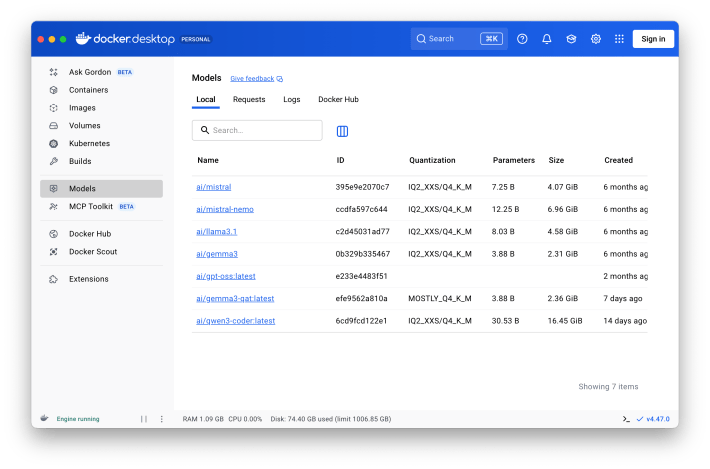Click the Models sidebar icon
The height and width of the screenshot is (469, 710).
coord(53,188)
